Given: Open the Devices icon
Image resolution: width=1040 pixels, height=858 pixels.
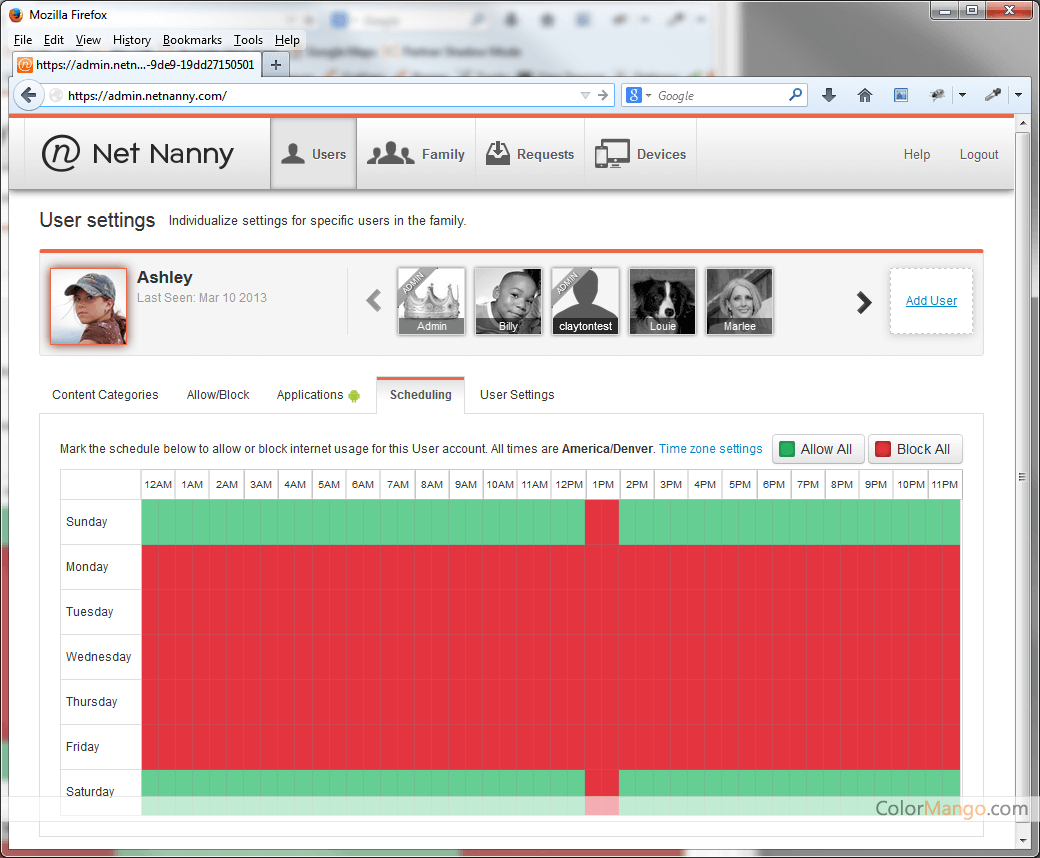Looking at the screenshot, I should (x=611, y=154).
